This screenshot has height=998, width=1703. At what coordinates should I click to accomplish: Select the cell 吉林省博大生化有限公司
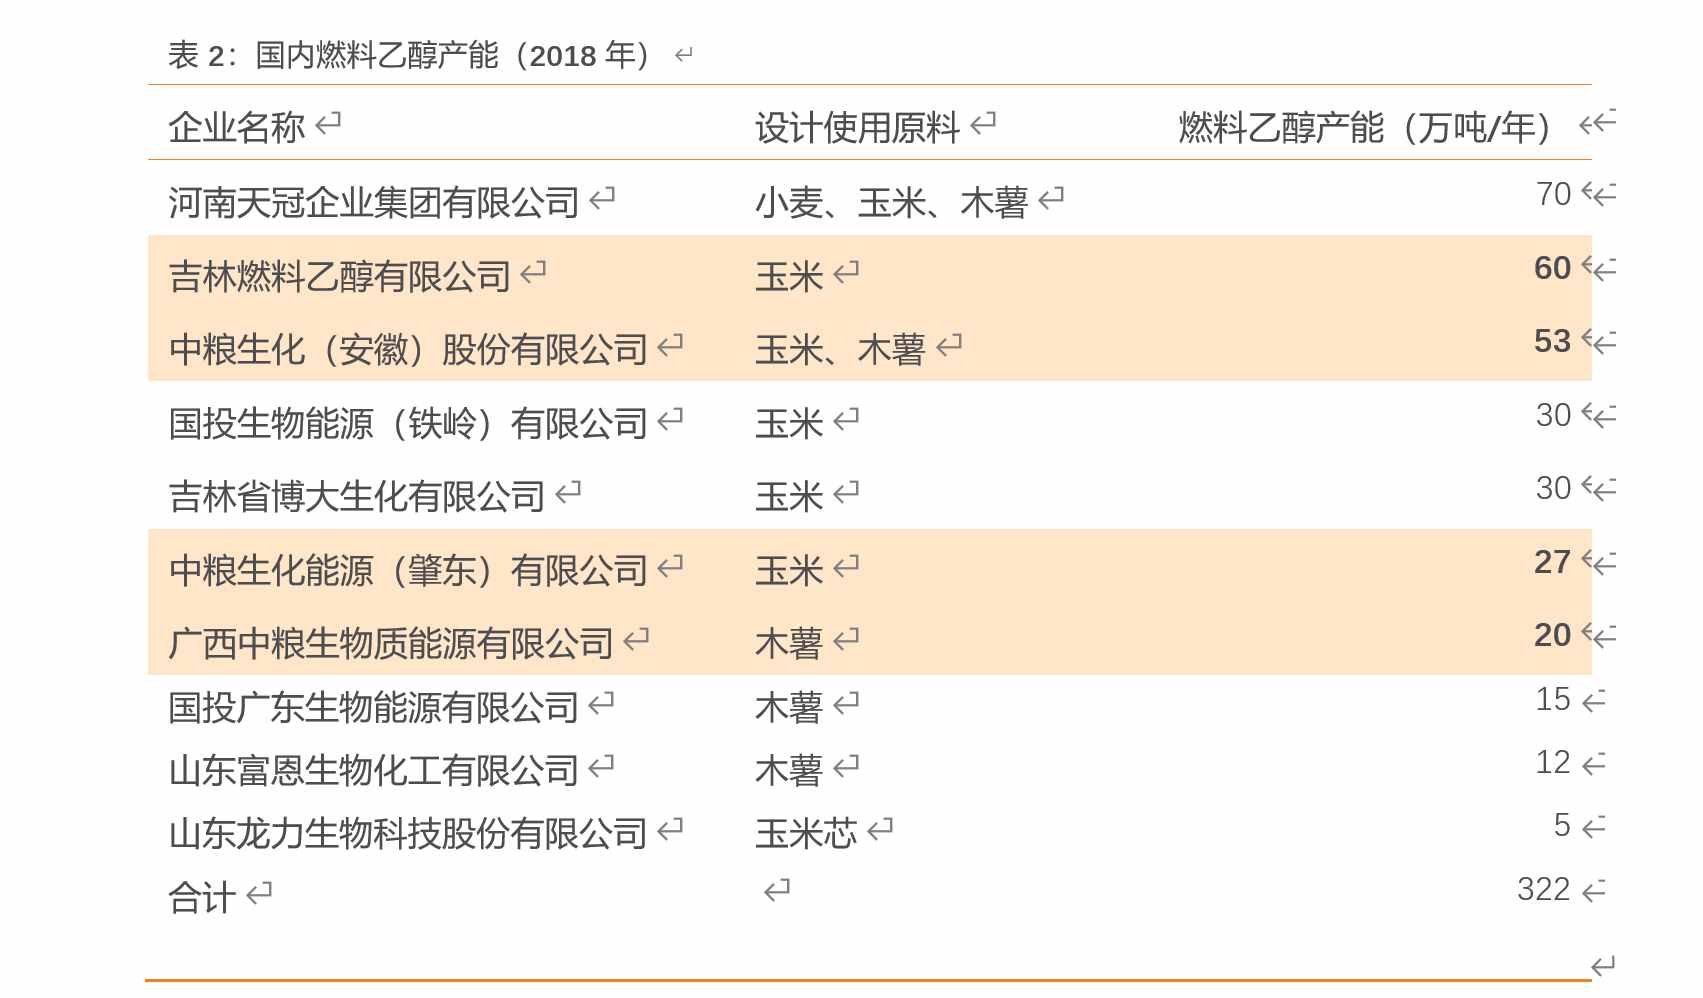point(356,496)
